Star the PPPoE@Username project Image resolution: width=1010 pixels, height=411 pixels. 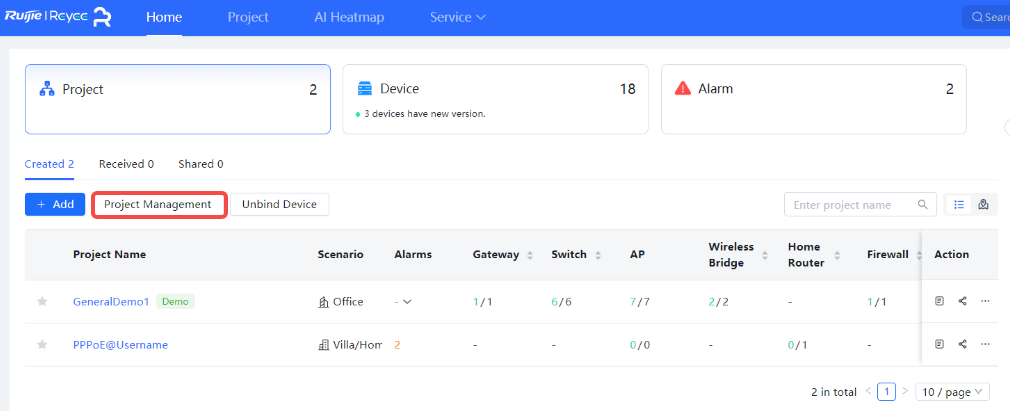point(42,345)
